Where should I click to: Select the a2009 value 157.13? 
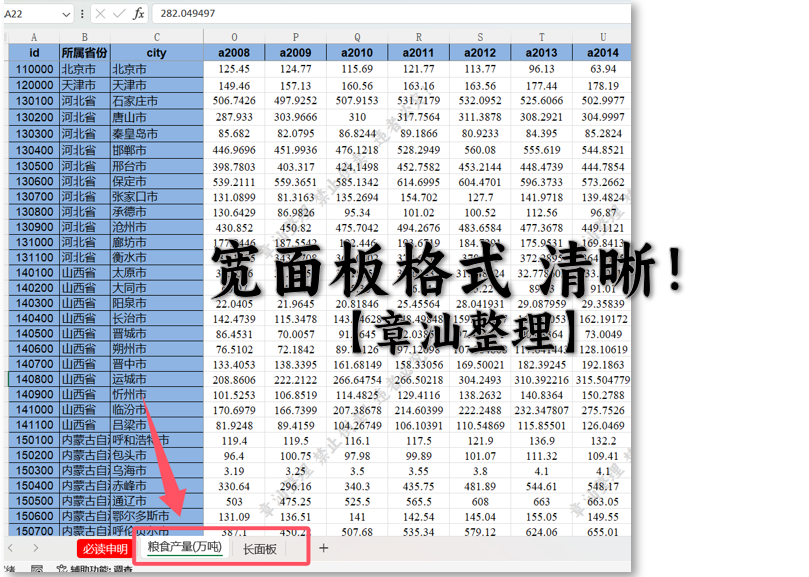click(296, 86)
